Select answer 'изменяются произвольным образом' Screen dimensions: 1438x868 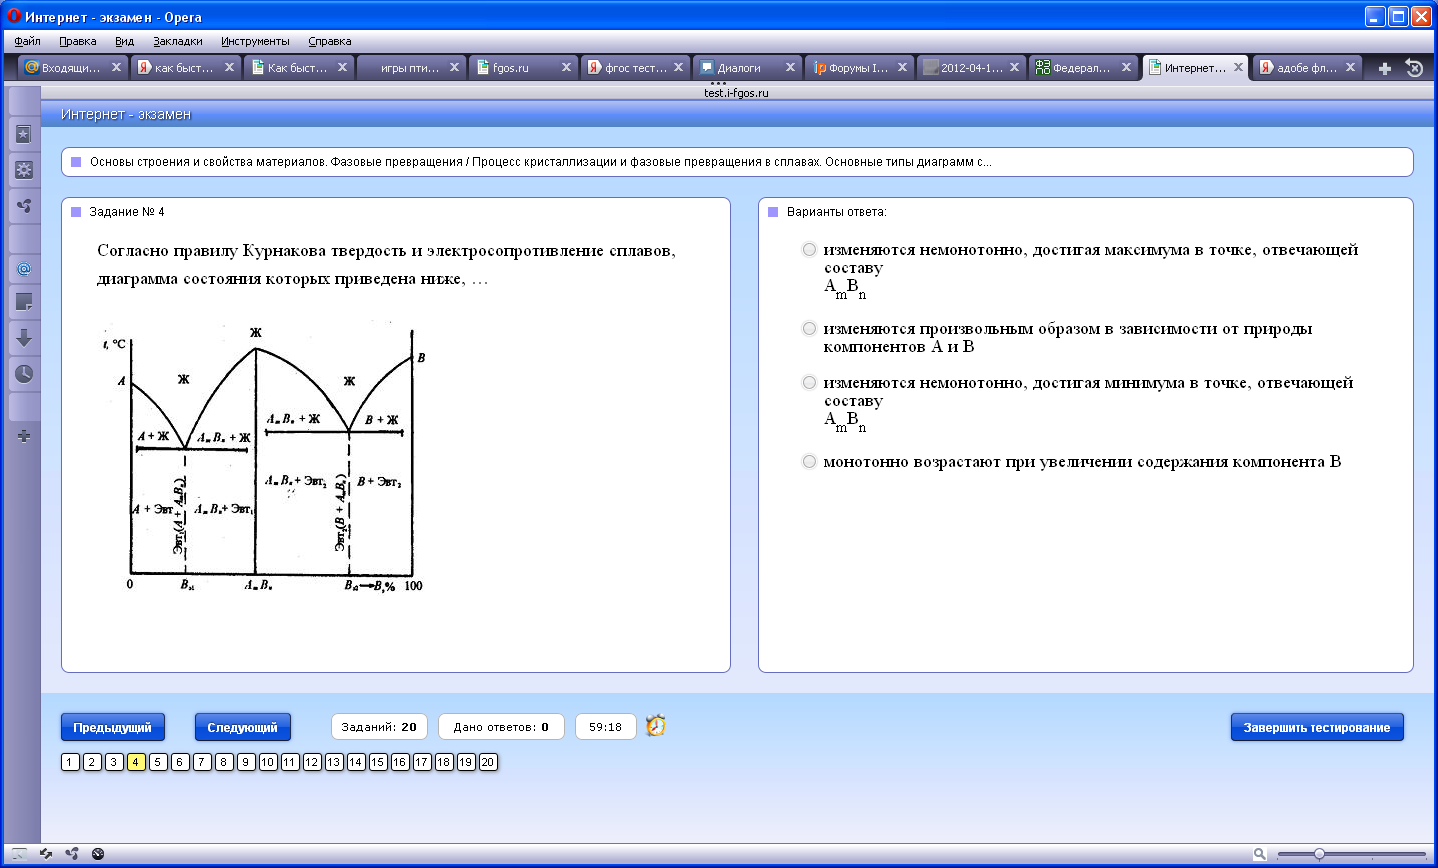click(x=809, y=328)
